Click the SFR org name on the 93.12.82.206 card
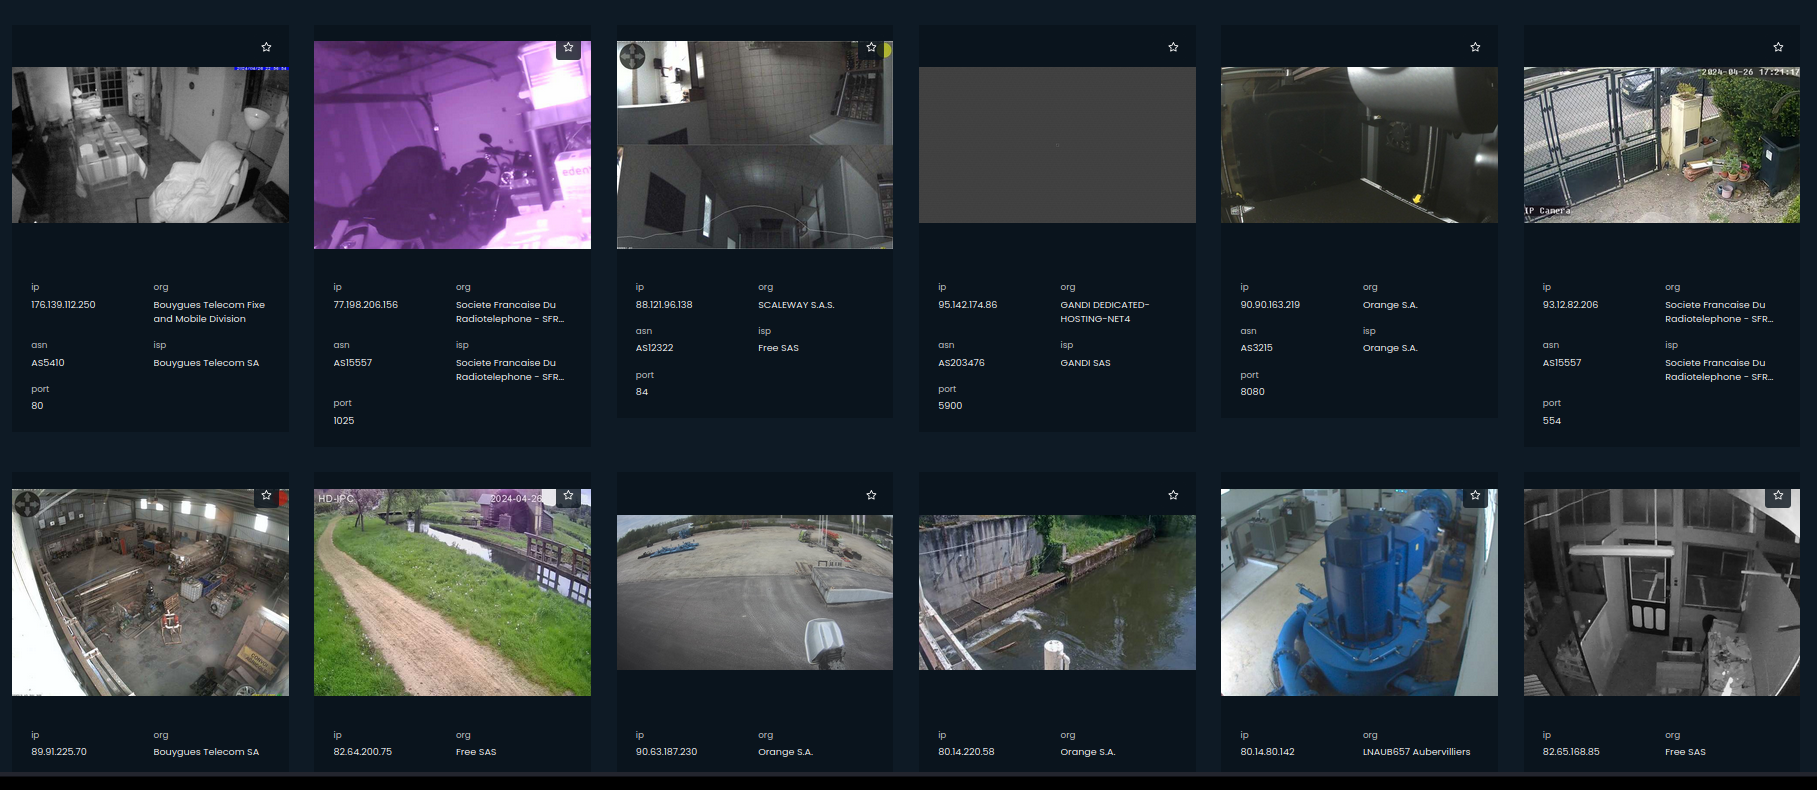This screenshot has width=1817, height=790. (1719, 312)
